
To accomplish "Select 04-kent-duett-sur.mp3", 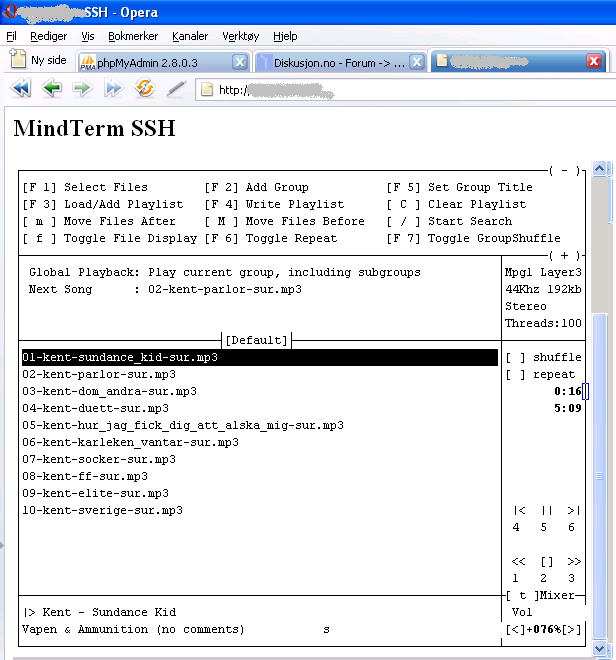I will [x=96, y=408].
